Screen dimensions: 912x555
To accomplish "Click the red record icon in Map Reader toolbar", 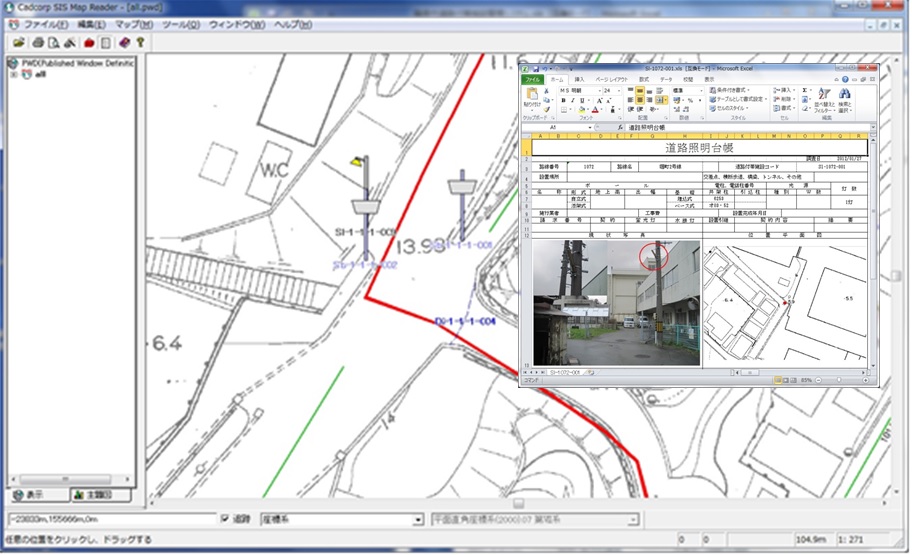I will 89,42.
